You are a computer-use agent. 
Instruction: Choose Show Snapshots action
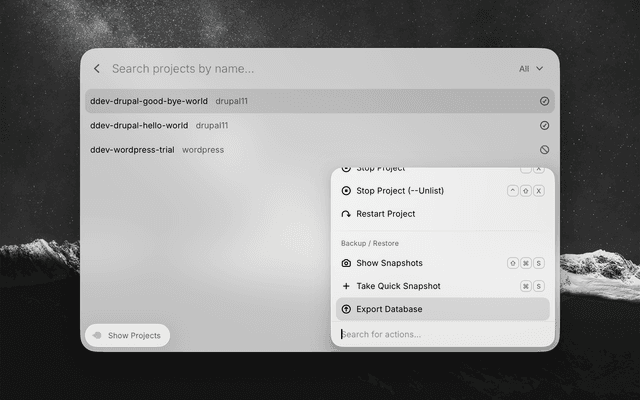point(442,263)
